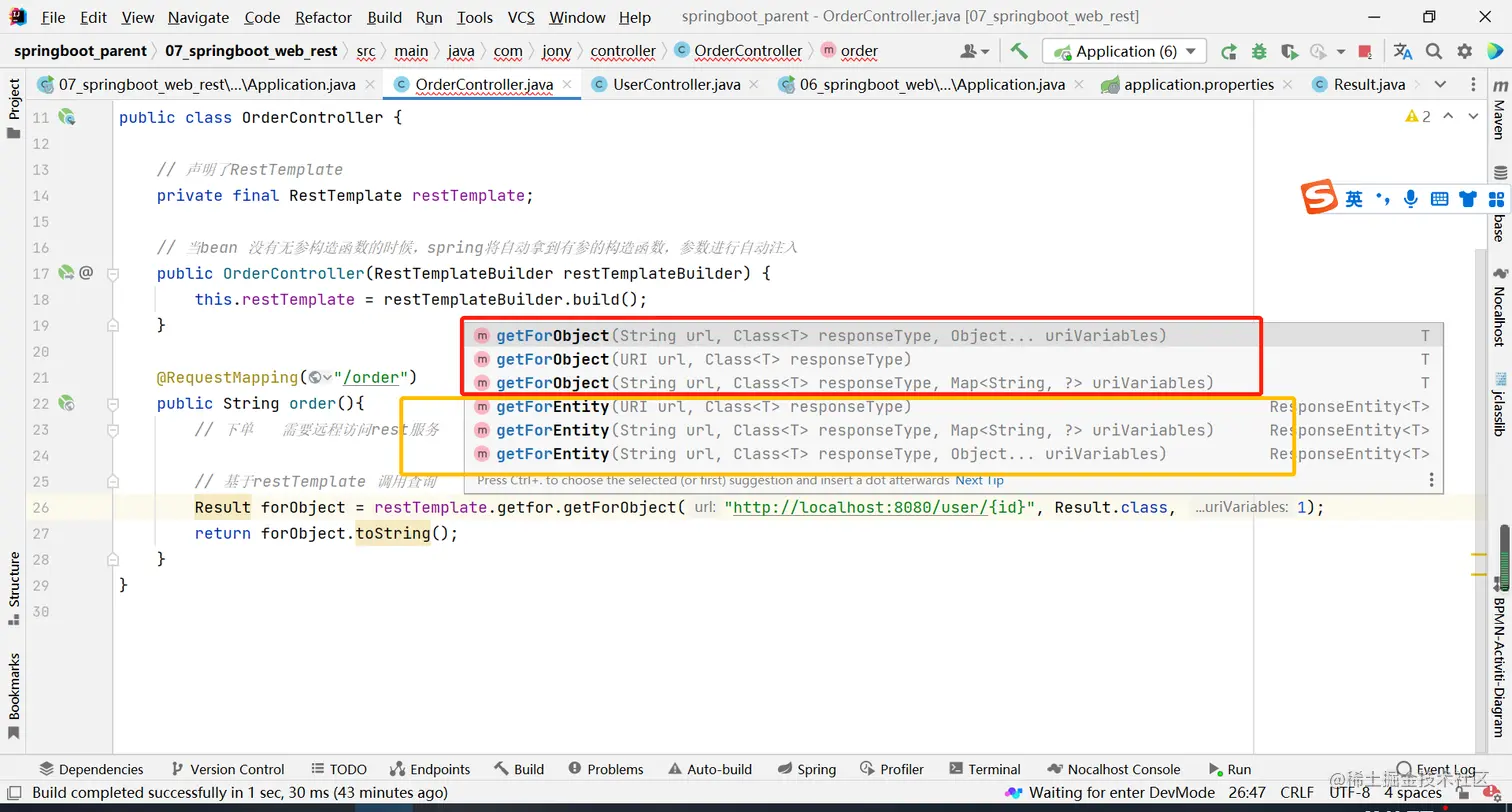Open the Application (6) run configuration dropdown
1512x812 pixels.
pyautogui.click(x=1124, y=51)
